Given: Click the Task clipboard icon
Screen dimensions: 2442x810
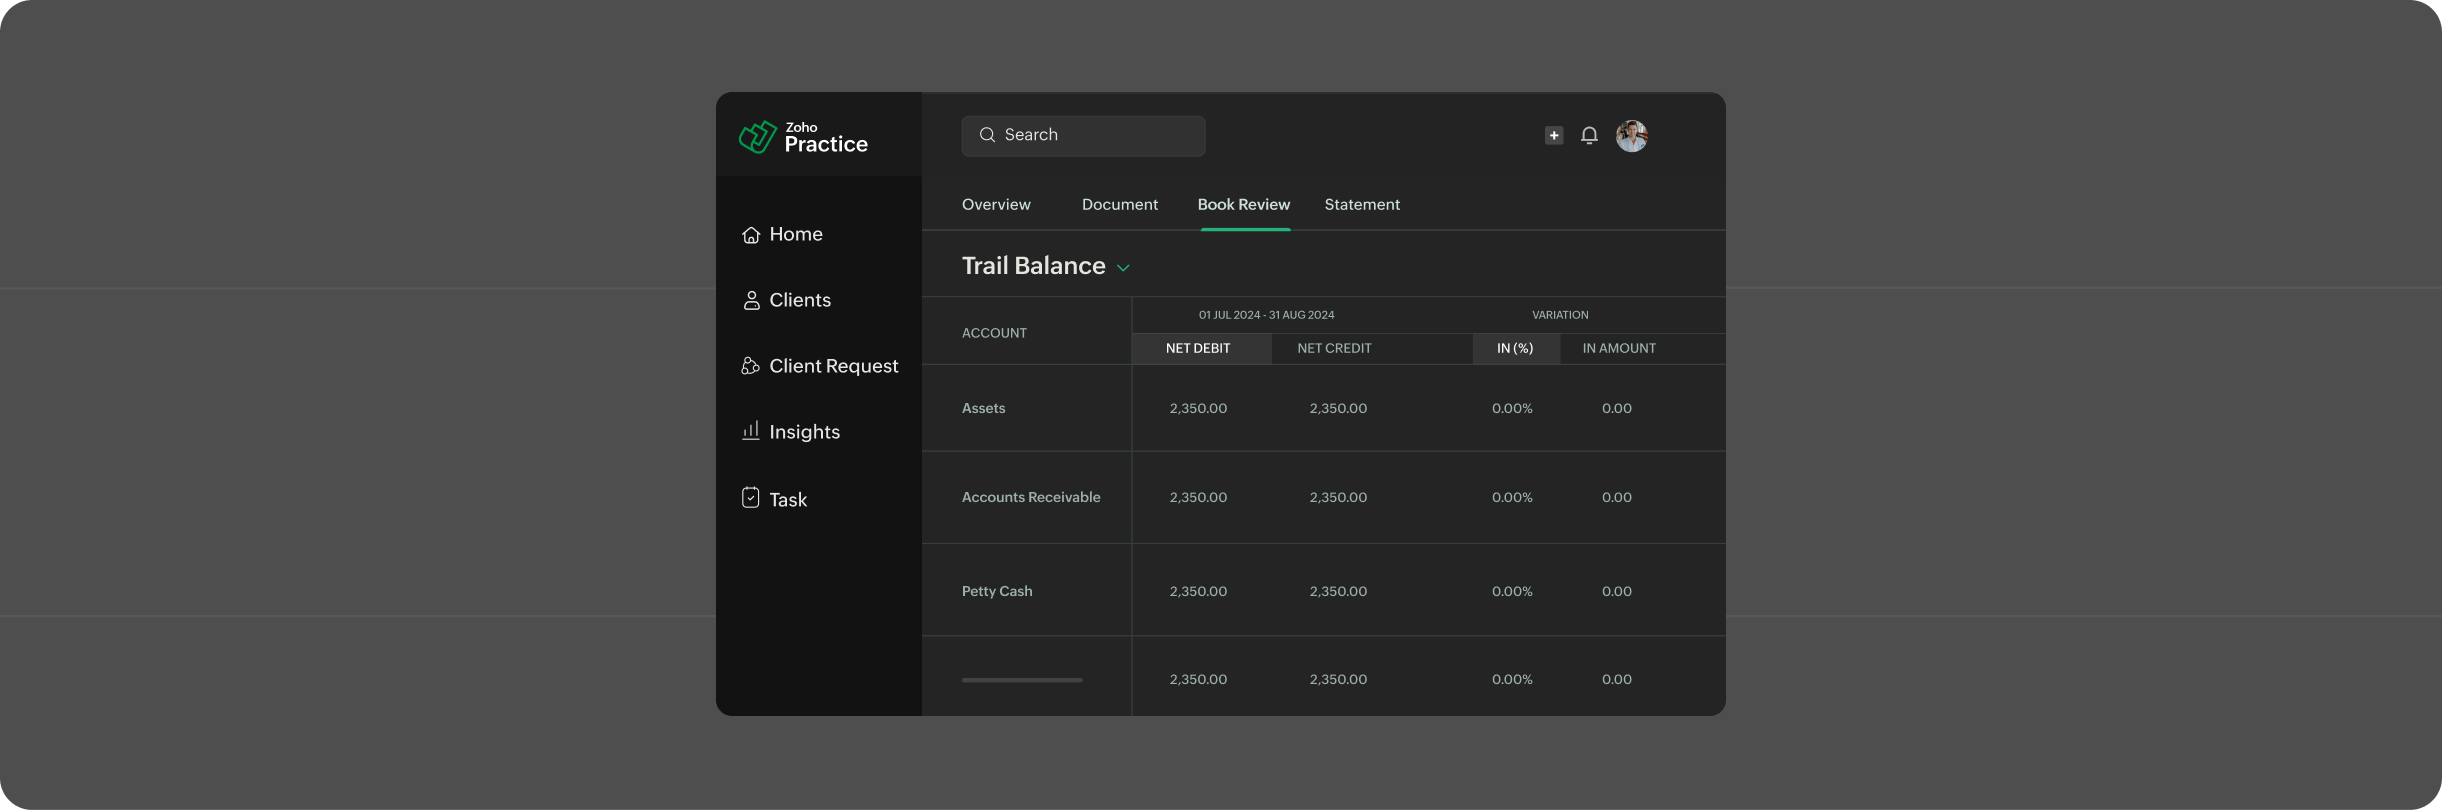Looking at the screenshot, I should click(751, 498).
